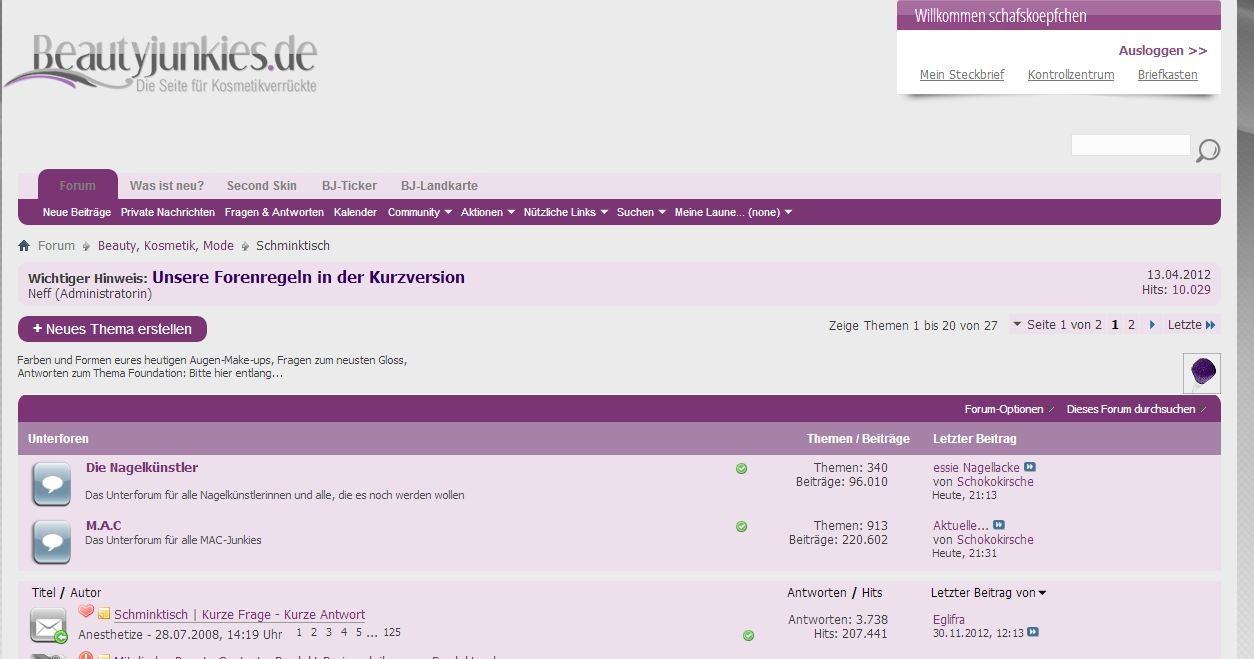Switch to the Was ist neu? tab

[x=166, y=185]
